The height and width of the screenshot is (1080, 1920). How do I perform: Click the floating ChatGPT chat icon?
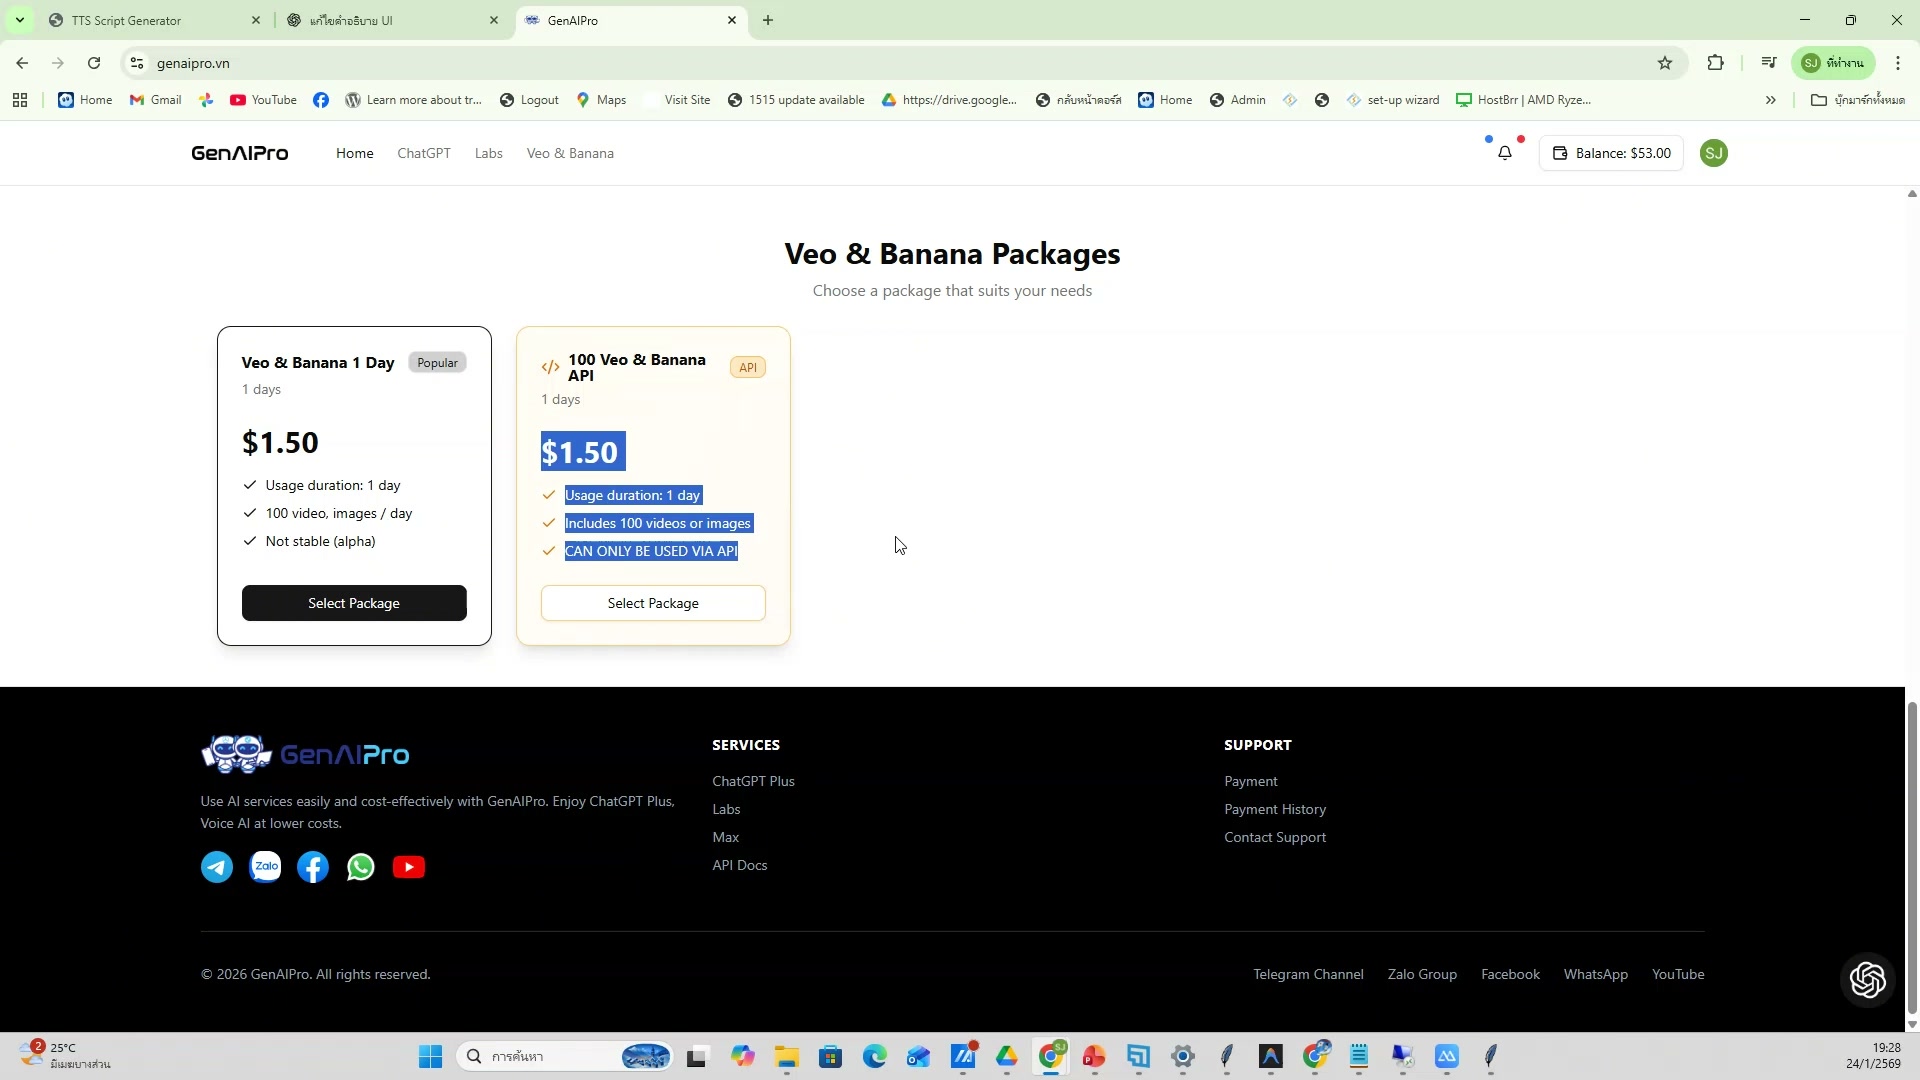1867,979
